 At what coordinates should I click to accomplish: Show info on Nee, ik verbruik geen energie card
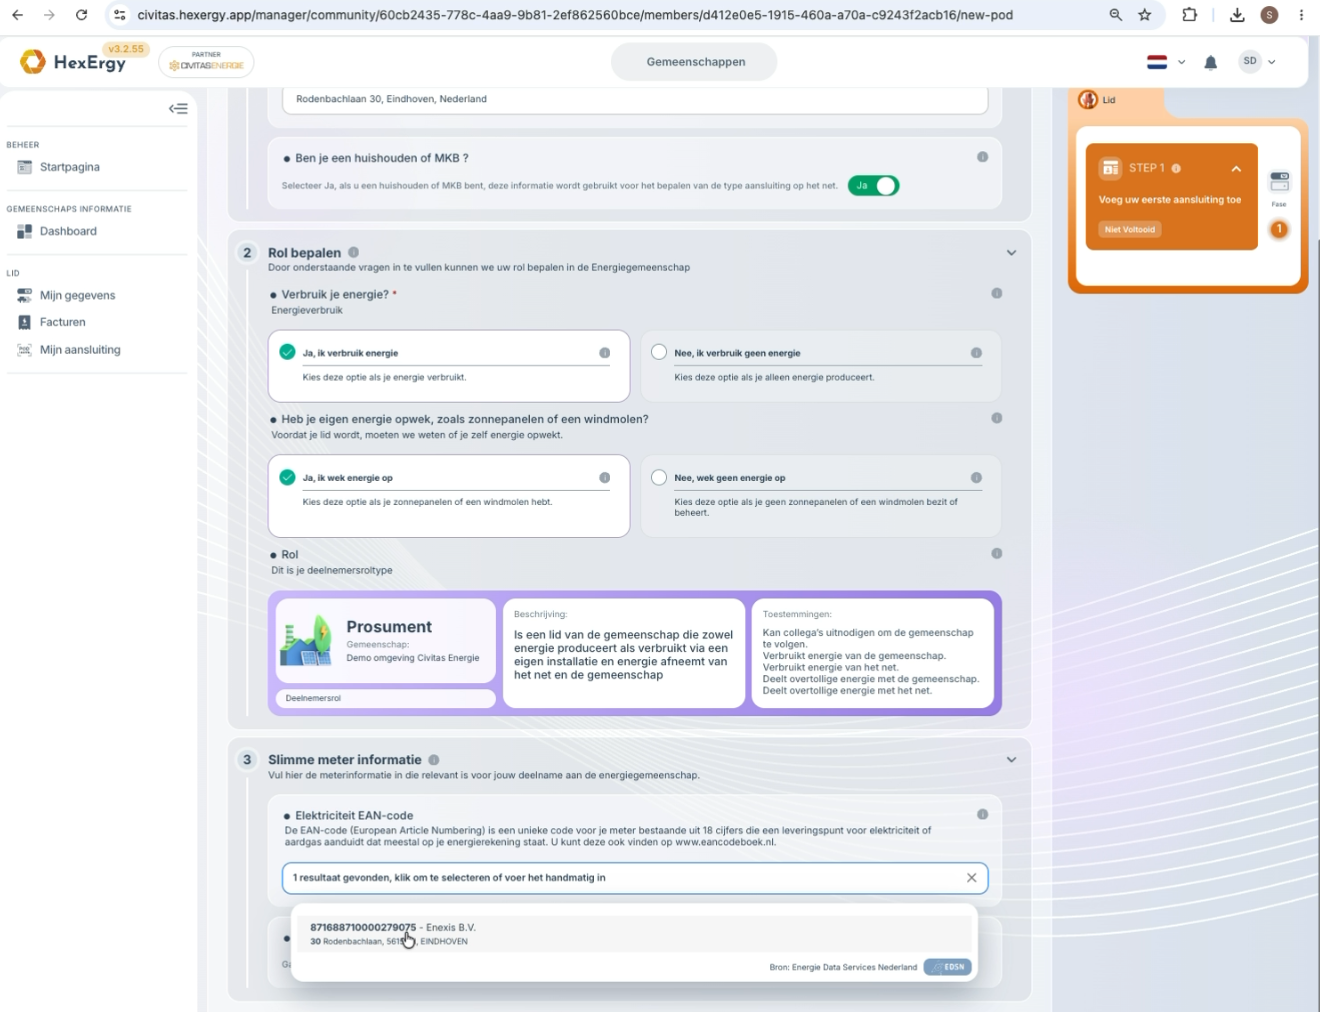976,352
